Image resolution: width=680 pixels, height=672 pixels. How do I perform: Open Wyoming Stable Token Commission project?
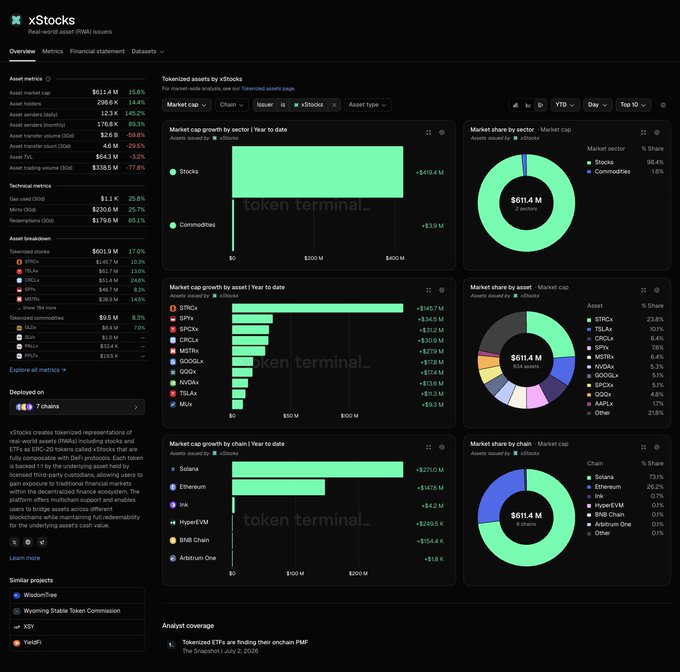(x=77, y=611)
